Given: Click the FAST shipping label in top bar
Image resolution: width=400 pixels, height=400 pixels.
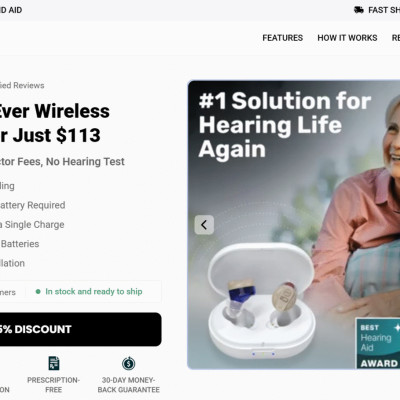Looking at the screenshot, I should coord(384,10).
